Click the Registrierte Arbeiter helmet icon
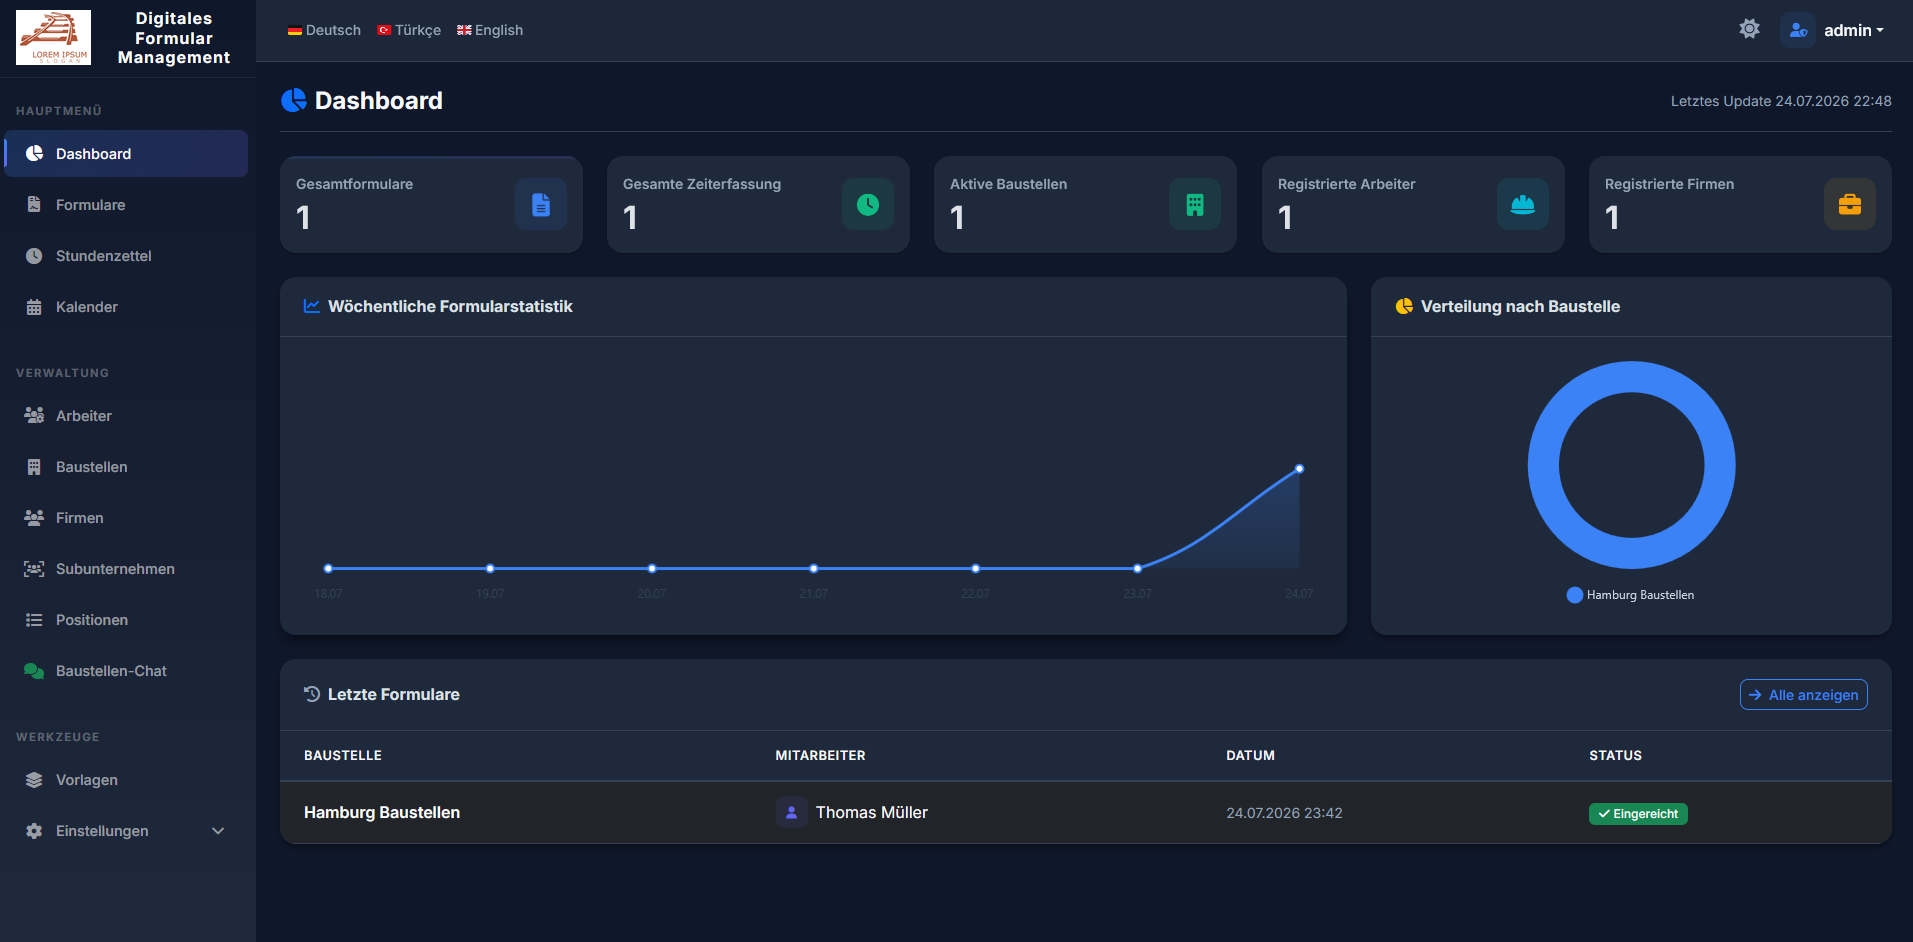1913x942 pixels. point(1523,204)
